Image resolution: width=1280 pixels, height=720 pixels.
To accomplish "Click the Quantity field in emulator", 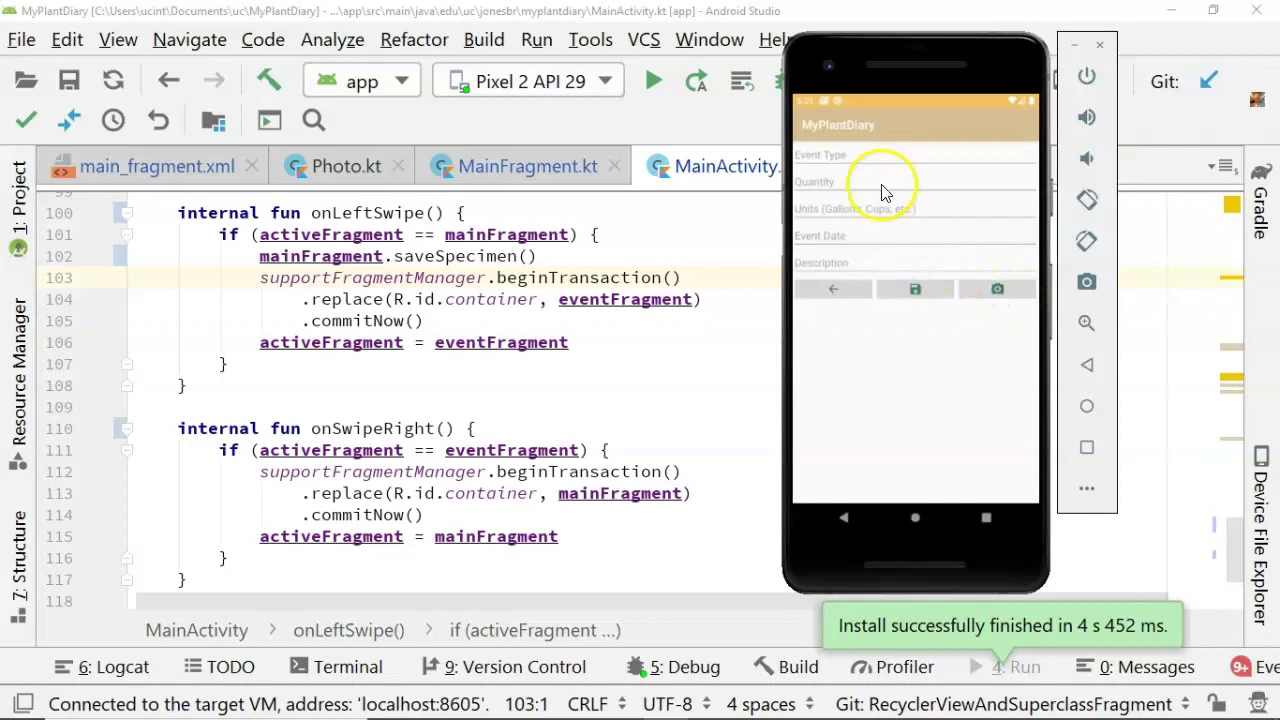I will point(915,182).
